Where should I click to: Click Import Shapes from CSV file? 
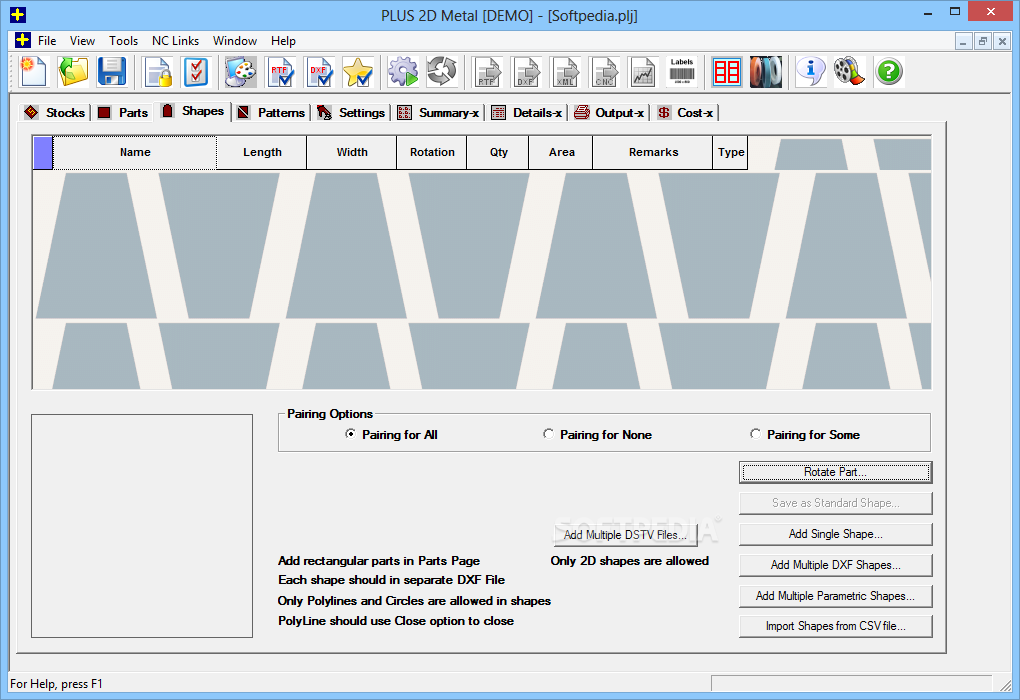835,626
